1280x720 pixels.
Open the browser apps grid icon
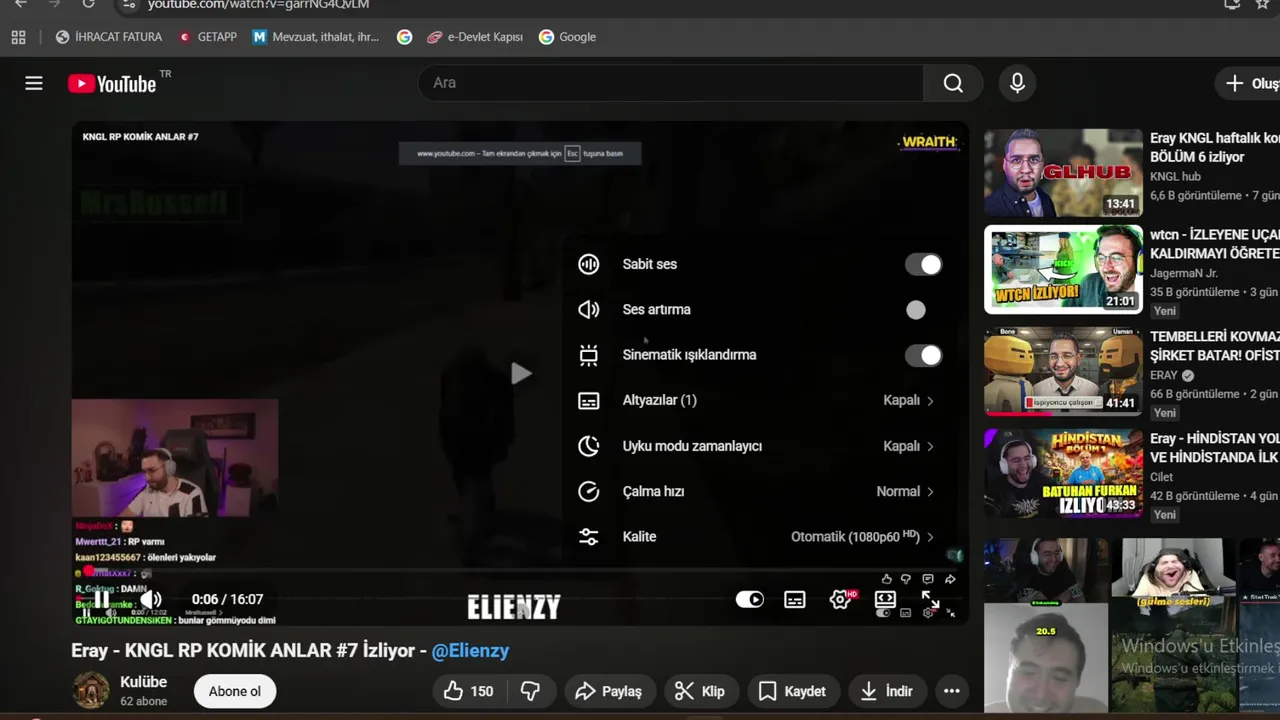pyautogui.click(x=18, y=37)
